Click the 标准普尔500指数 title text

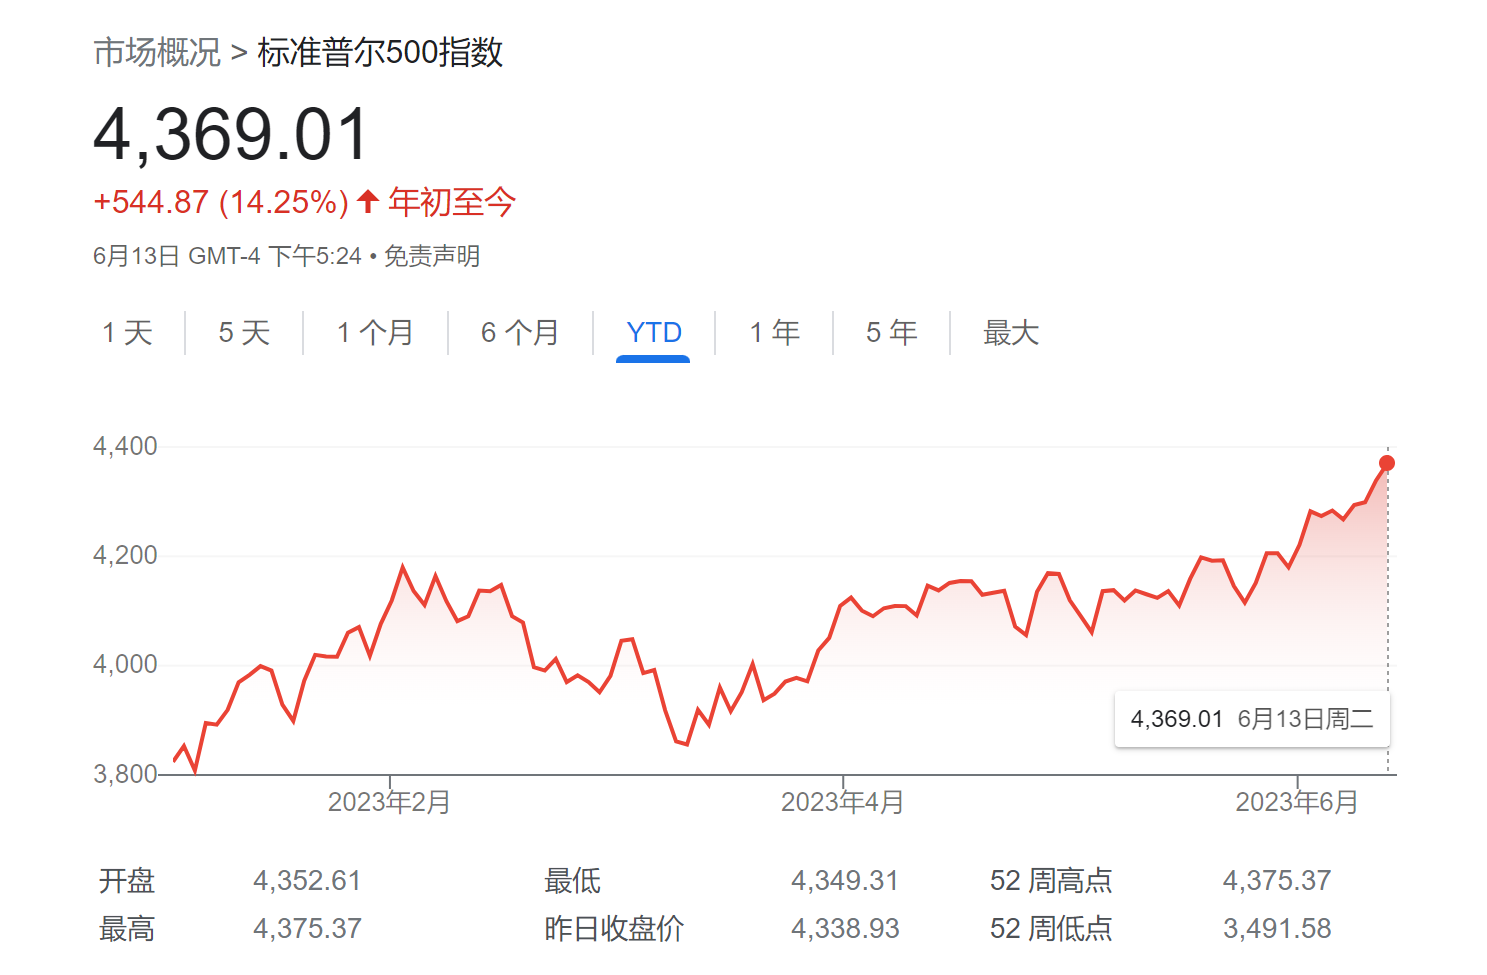coord(380,52)
